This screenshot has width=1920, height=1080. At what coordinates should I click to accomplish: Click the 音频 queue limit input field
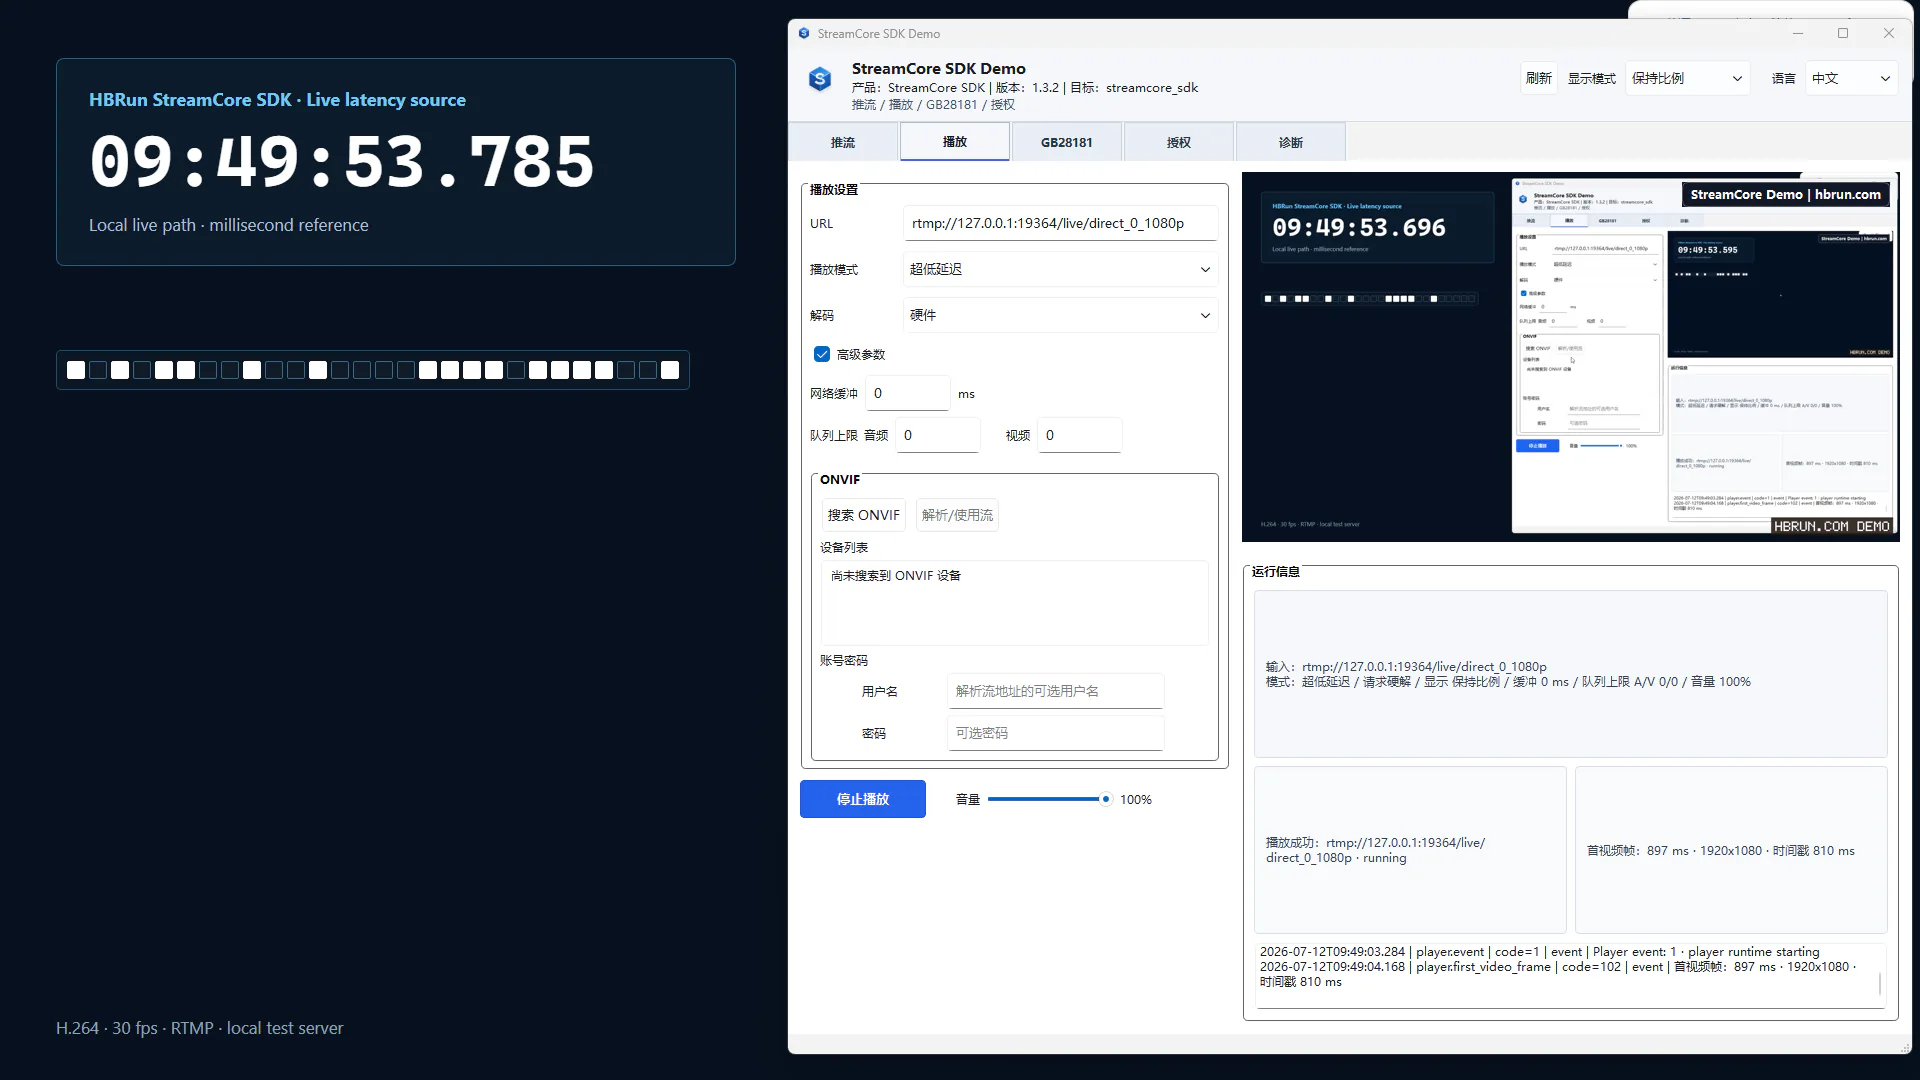coord(938,435)
